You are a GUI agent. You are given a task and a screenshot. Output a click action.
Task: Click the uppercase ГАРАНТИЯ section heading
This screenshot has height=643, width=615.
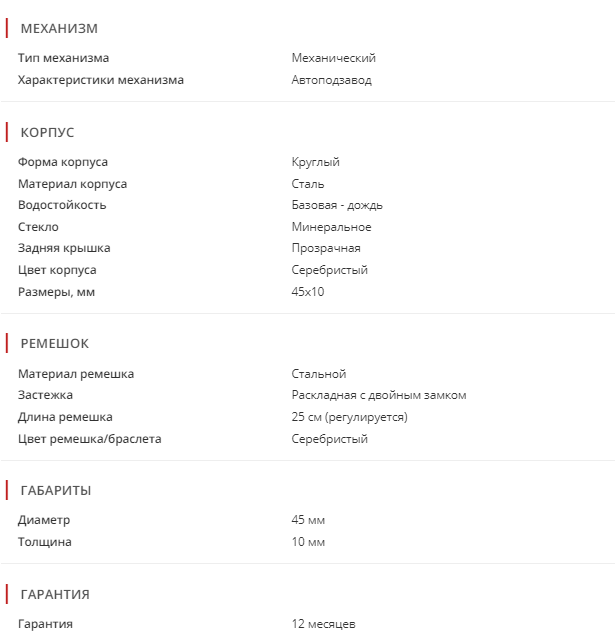tap(55, 594)
